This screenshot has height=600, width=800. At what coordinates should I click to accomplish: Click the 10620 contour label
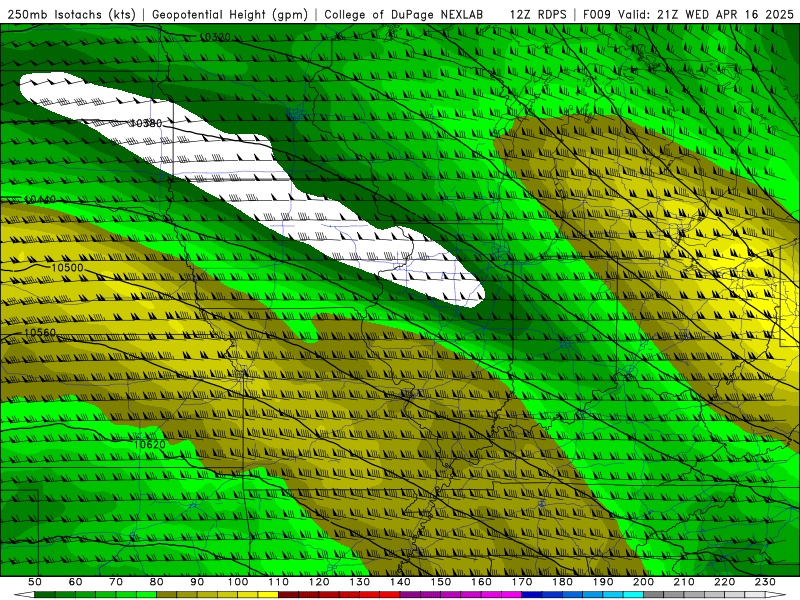pos(149,444)
